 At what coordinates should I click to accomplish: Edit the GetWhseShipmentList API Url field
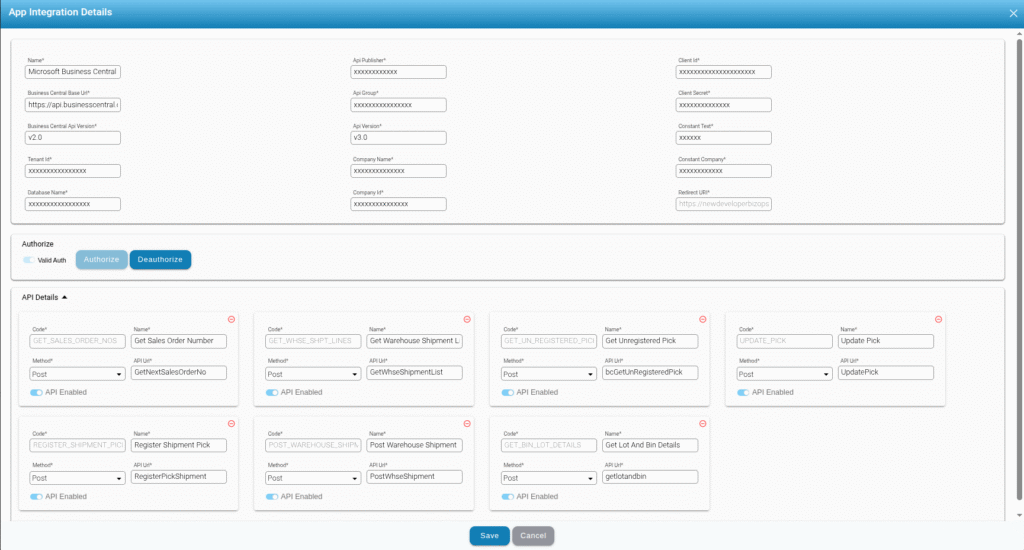[x=415, y=372]
